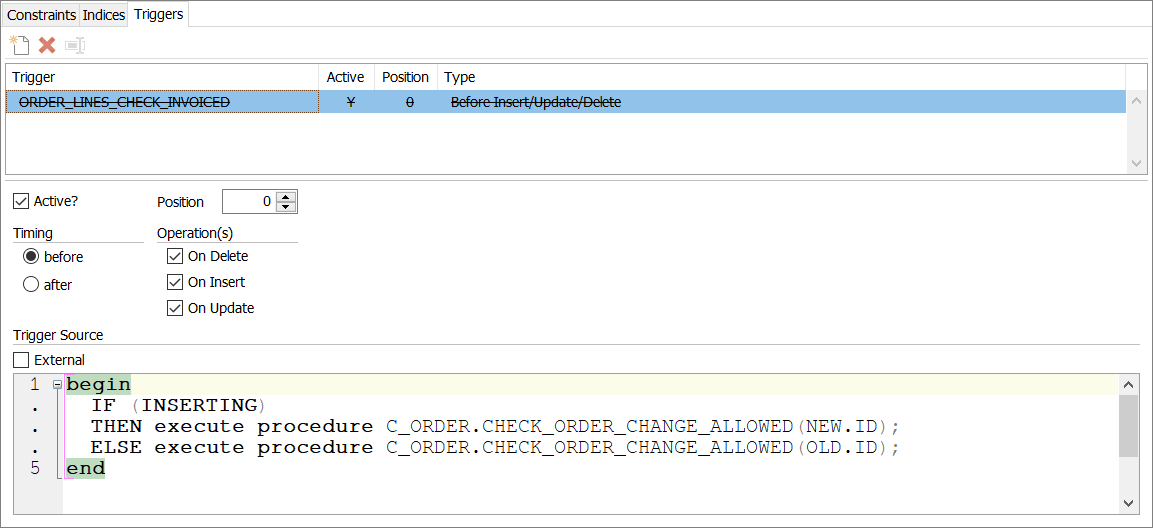
Task: Increase Position with the up arrow
Action: tap(286, 197)
